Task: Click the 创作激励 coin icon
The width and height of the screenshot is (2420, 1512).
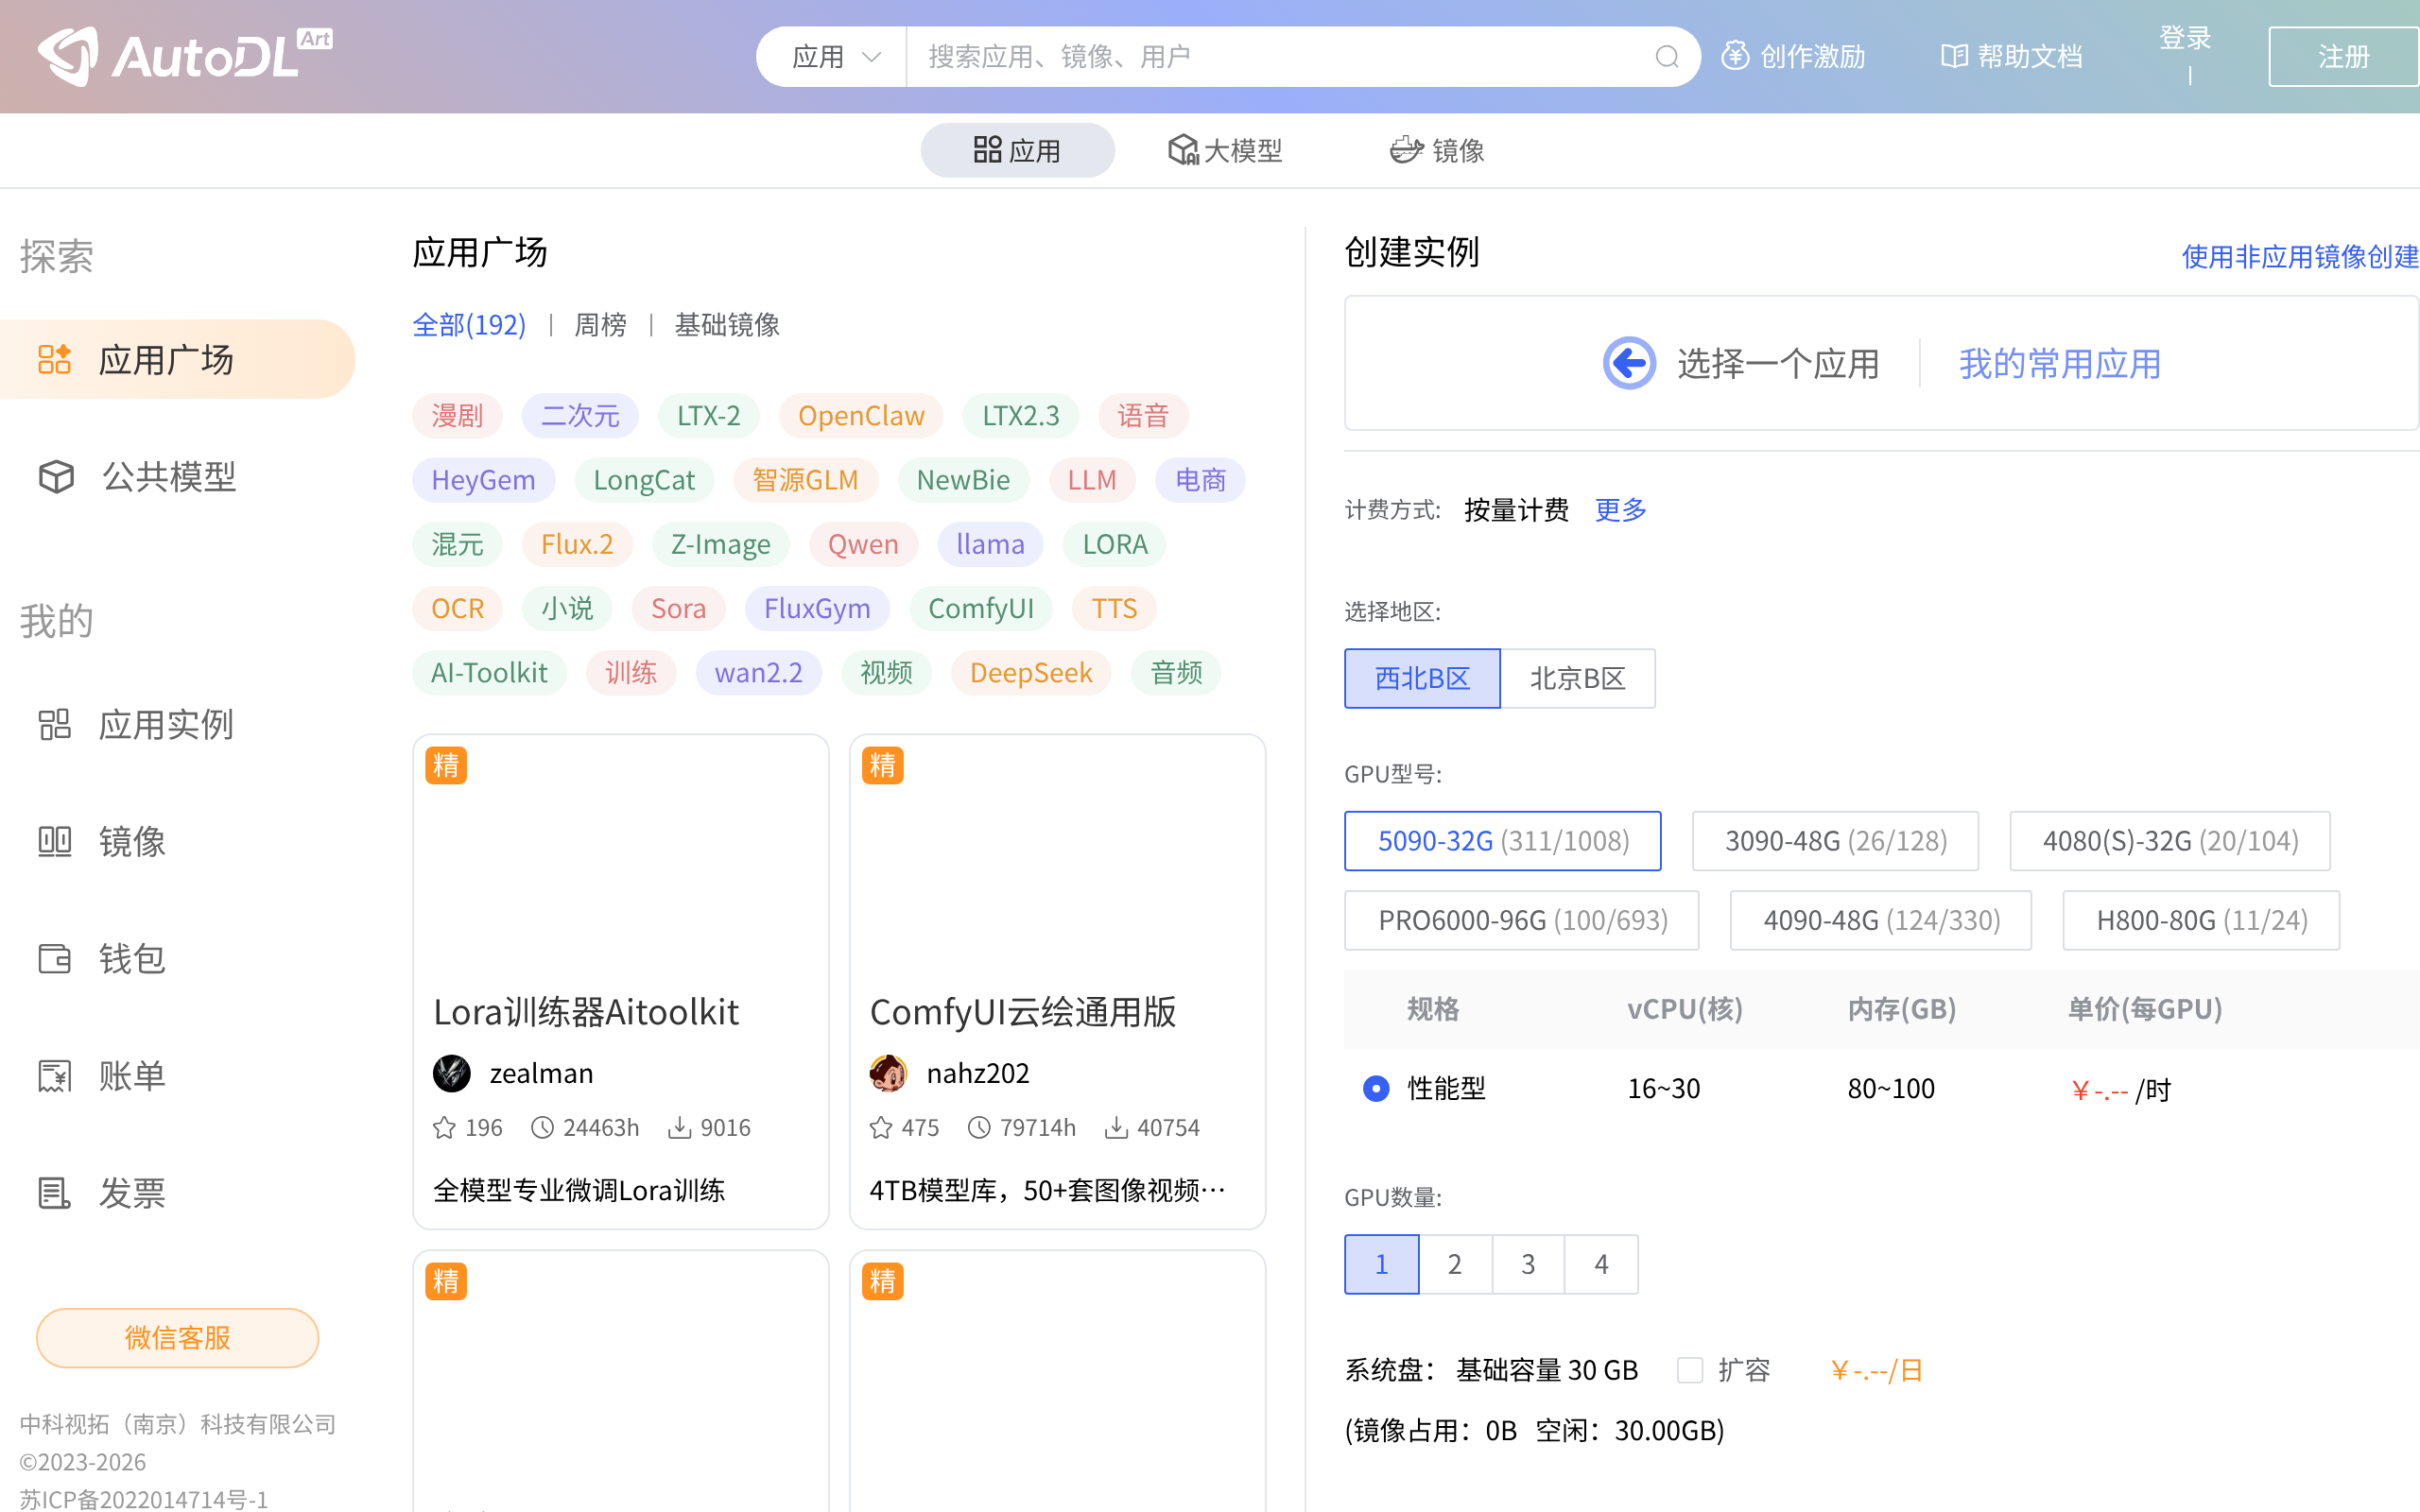Action: (x=1735, y=56)
